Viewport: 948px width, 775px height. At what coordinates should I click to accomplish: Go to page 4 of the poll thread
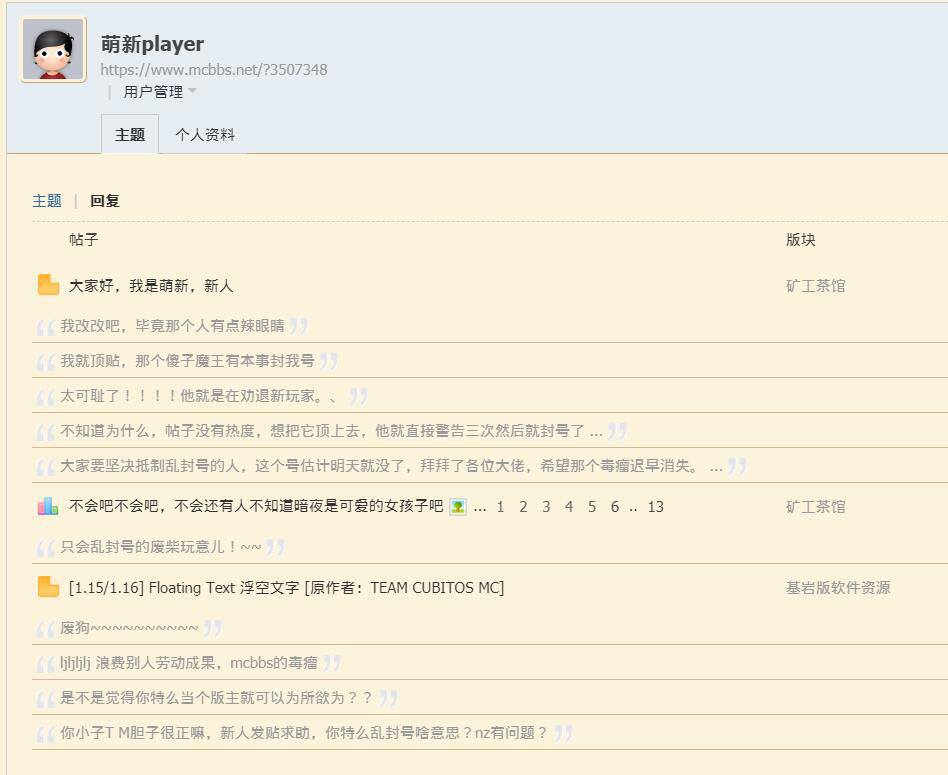click(569, 507)
